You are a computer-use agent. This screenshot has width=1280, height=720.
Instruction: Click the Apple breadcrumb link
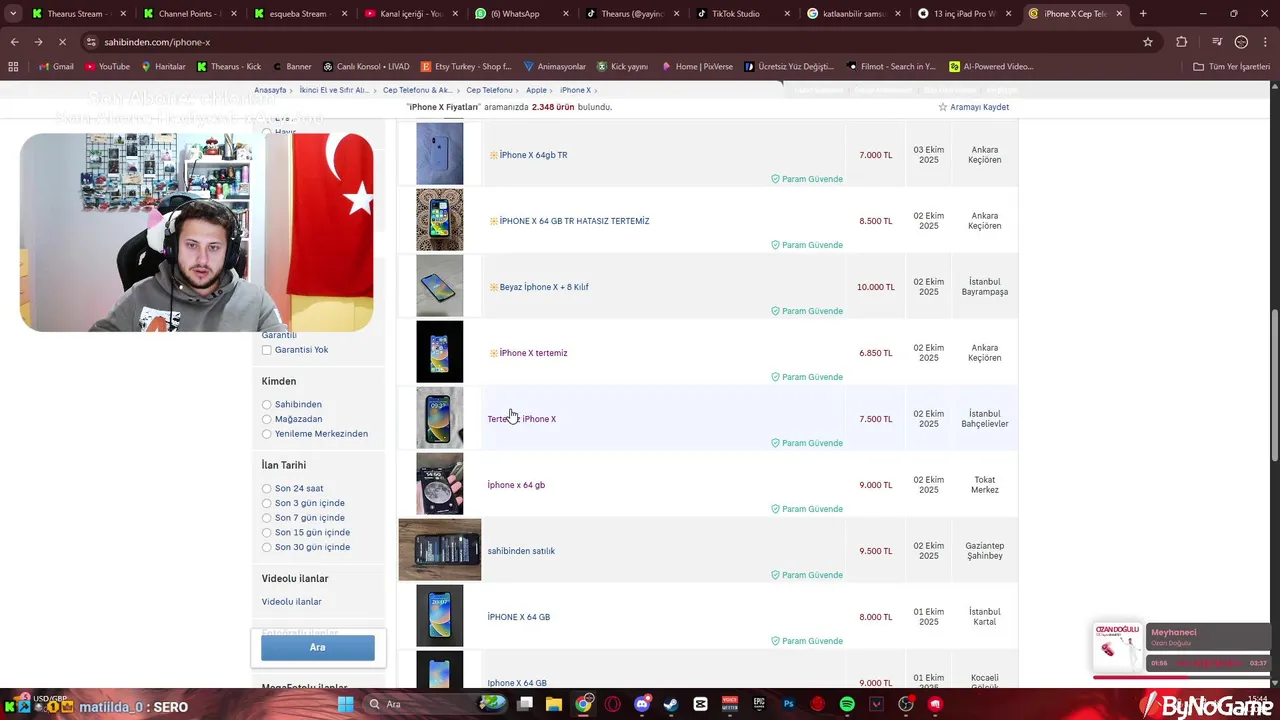536,90
